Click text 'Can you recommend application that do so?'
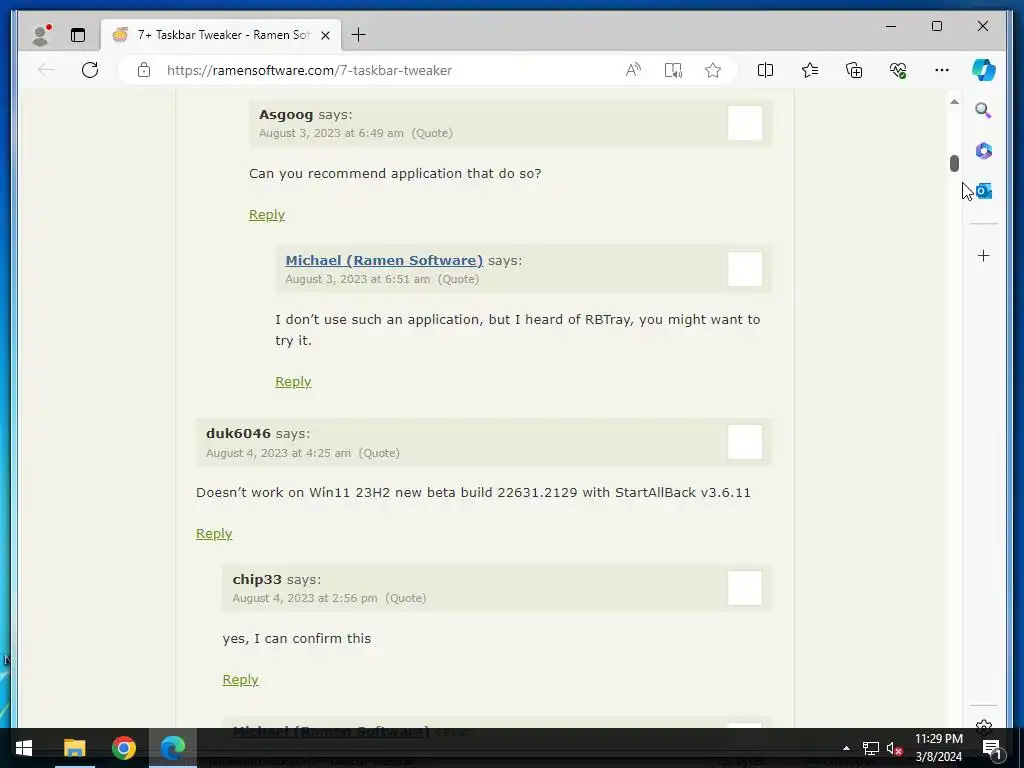Image resolution: width=1024 pixels, height=768 pixels. point(395,174)
